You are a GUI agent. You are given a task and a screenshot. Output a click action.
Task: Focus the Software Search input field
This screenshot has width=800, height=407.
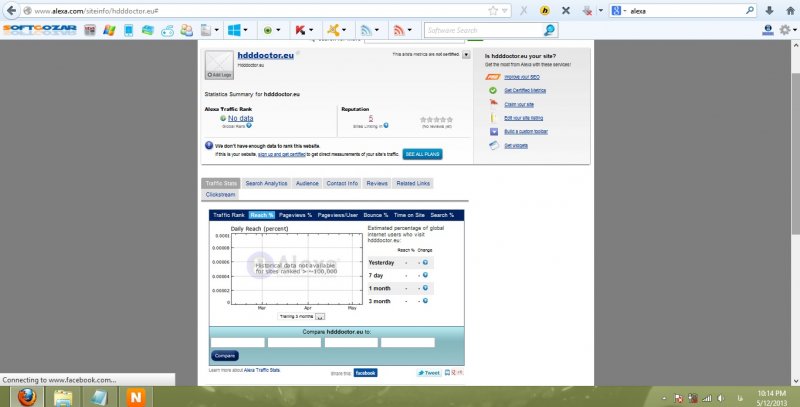483,31
